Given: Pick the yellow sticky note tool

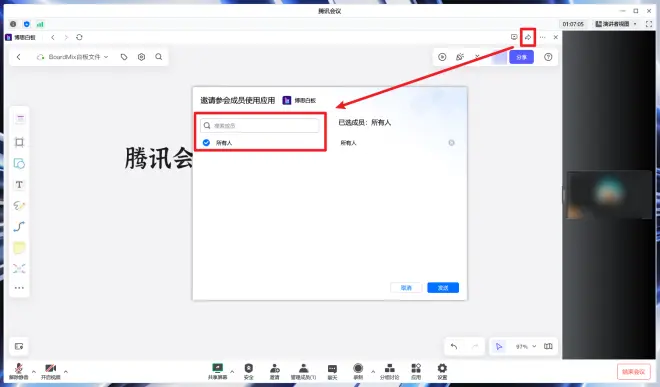Looking at the screenshot, I should 19,248.
